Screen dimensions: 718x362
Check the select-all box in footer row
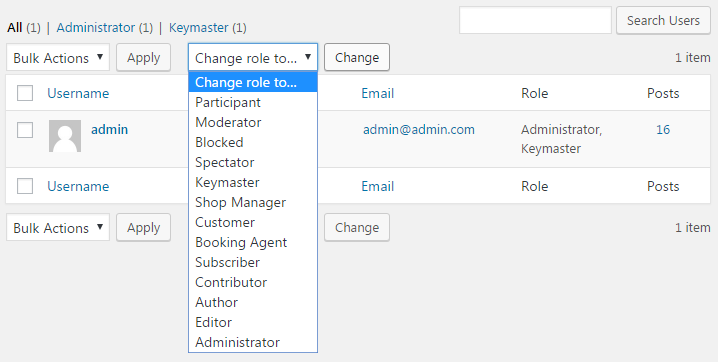[25, 186]
